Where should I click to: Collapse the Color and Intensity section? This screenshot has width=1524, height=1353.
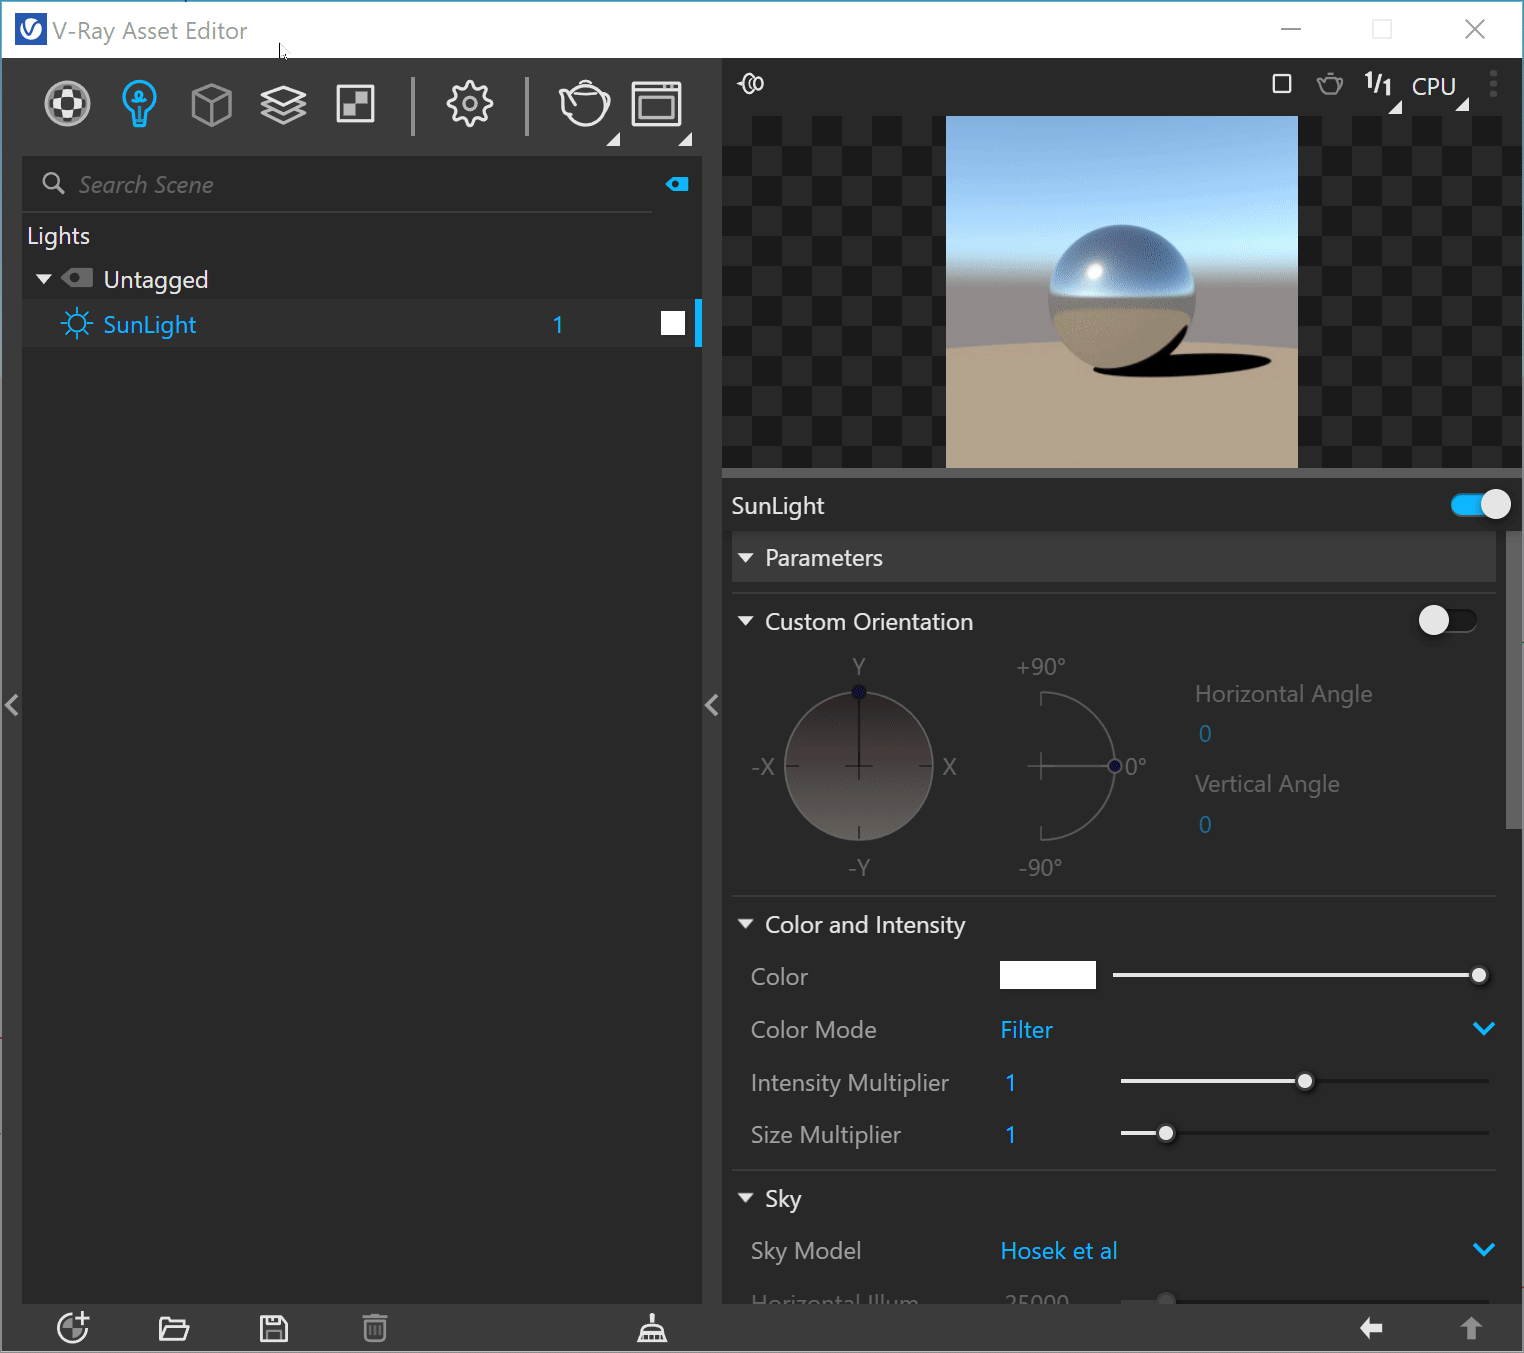click(746, 924)
